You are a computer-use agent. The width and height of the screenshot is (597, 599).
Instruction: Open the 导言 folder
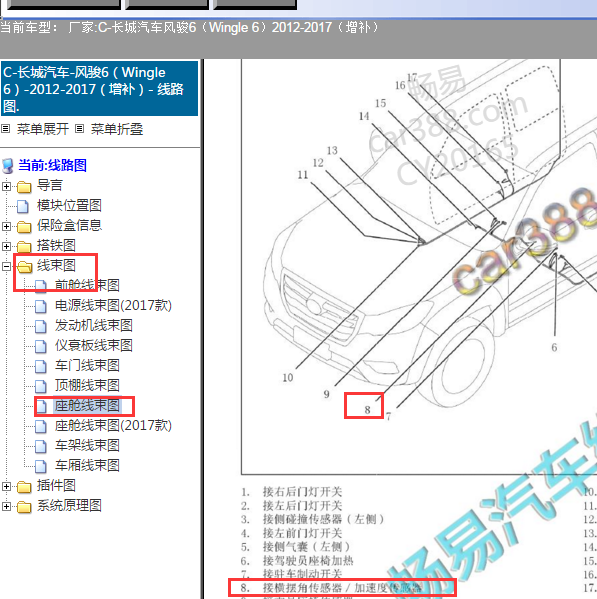49,185
